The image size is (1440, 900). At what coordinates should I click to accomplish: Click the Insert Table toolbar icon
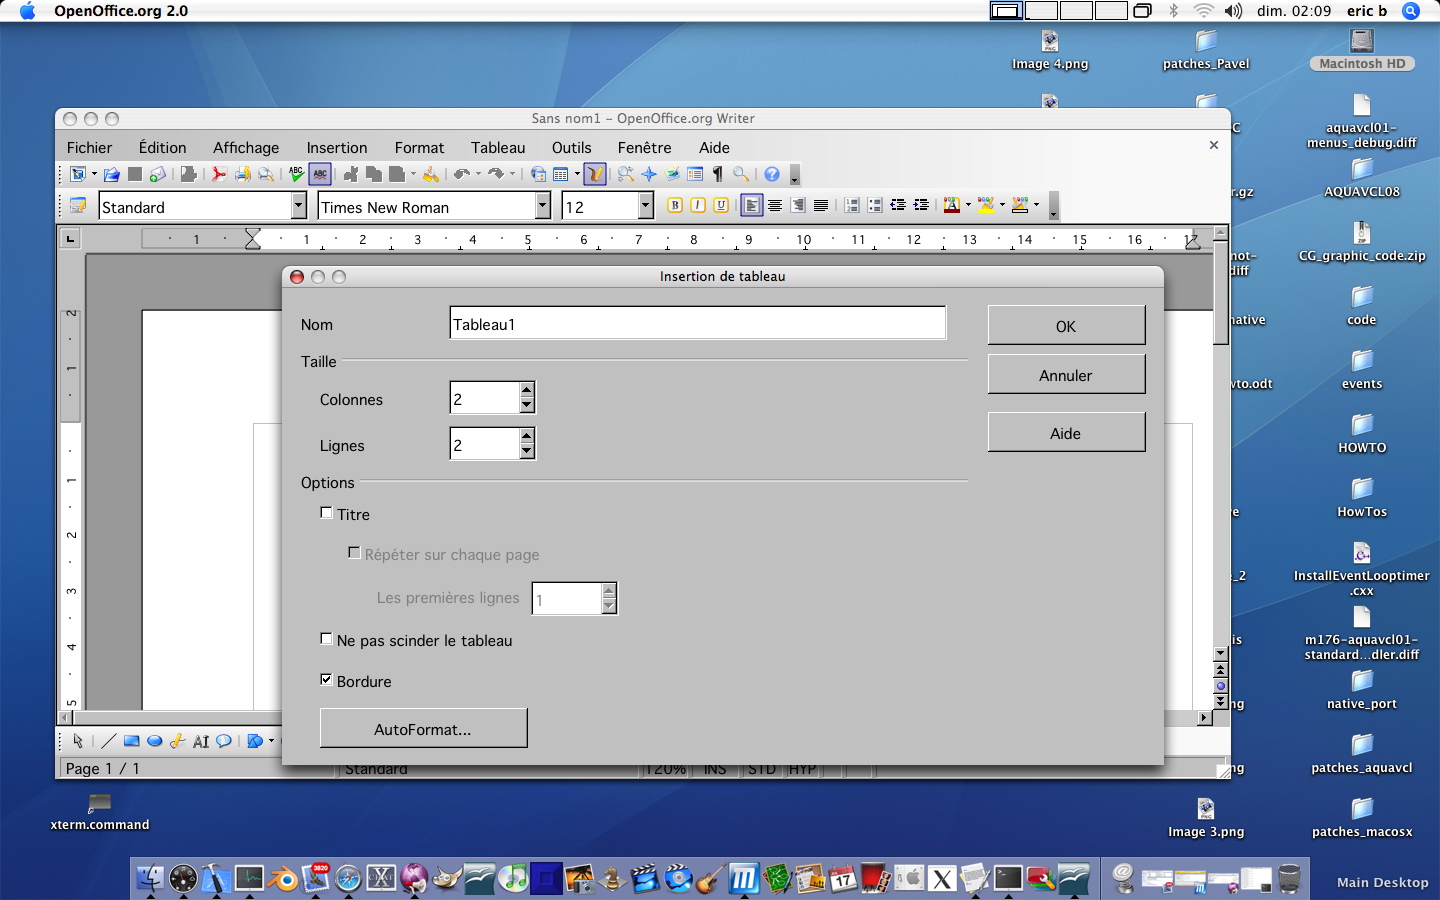560,174
